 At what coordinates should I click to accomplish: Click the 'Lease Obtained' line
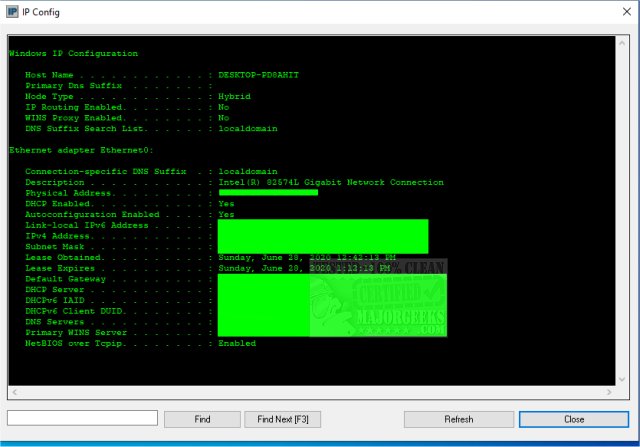coord(210,258)
